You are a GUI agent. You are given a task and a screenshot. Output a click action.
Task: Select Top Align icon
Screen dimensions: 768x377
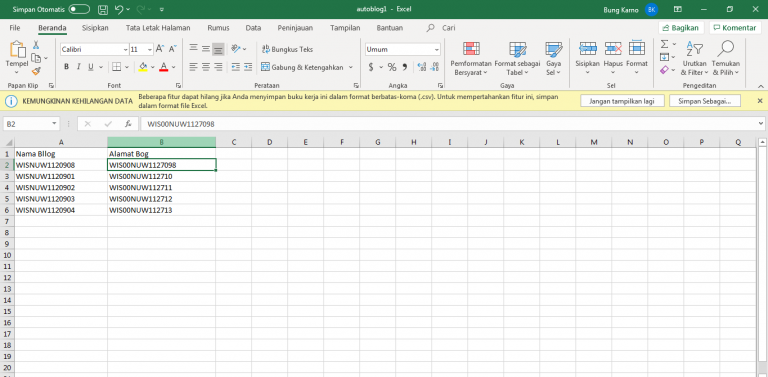click(x=193, y=49)
